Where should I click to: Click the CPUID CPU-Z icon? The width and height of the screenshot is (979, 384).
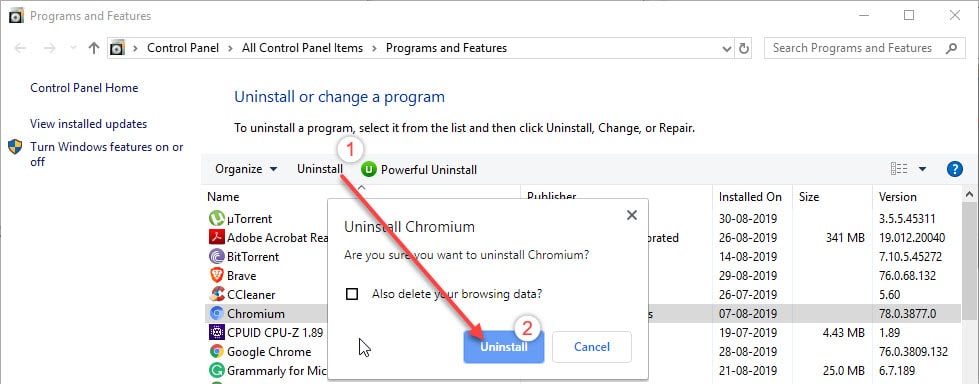(x=217, y=332)
